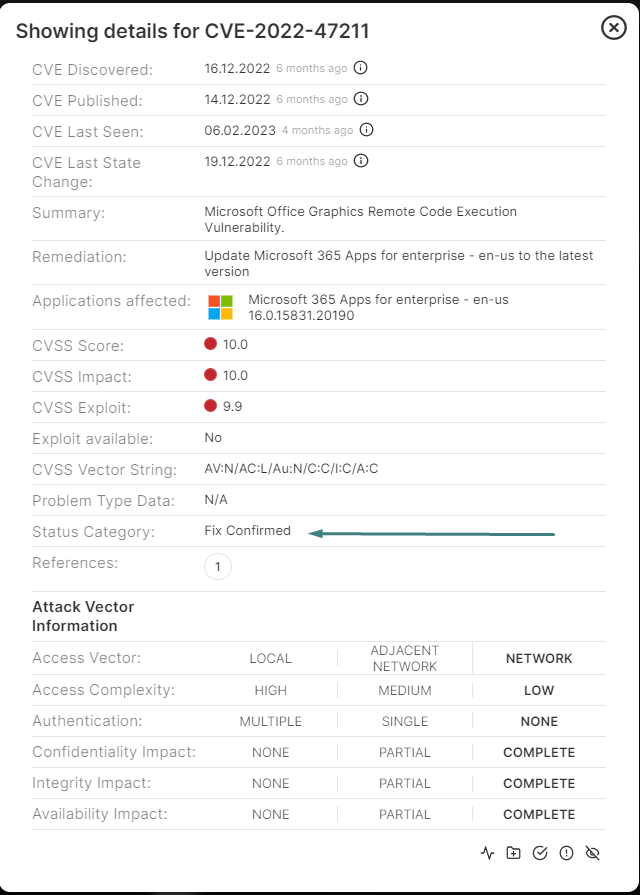Click the CVSS vector string value

pyautogui.click(x=291, y=469)
